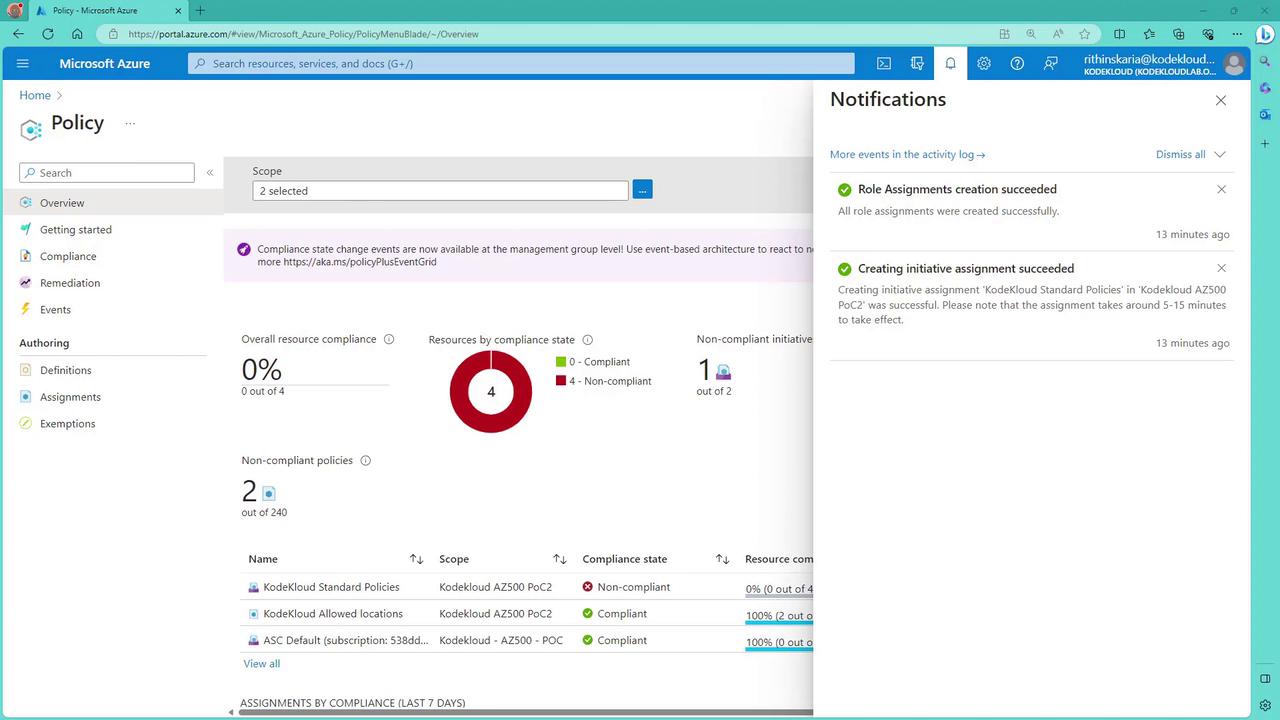This screenshot has height=720, width=1280.
Task: Click the Policy service icon in the header
Action: click(31, 128)
